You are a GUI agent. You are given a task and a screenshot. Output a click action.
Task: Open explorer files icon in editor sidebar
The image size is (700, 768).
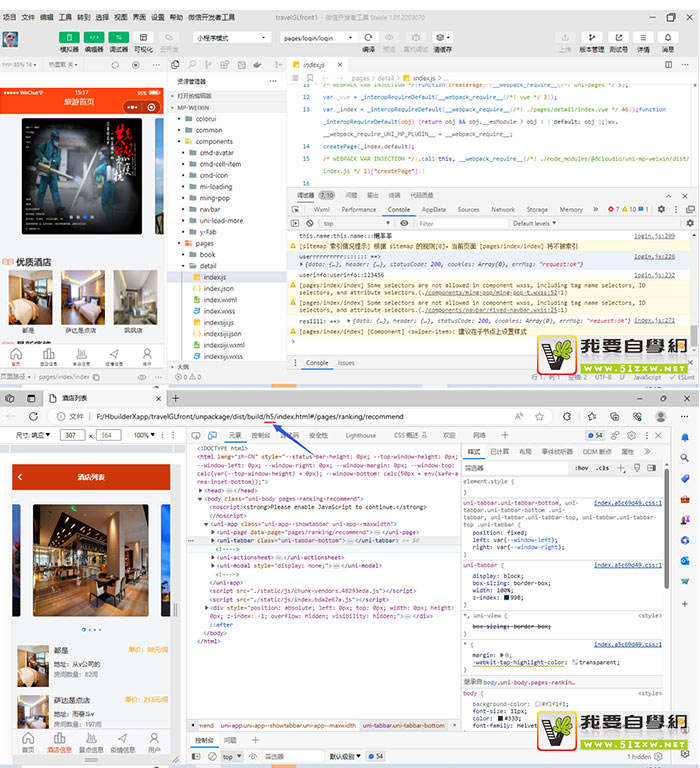tap(175, 65)
